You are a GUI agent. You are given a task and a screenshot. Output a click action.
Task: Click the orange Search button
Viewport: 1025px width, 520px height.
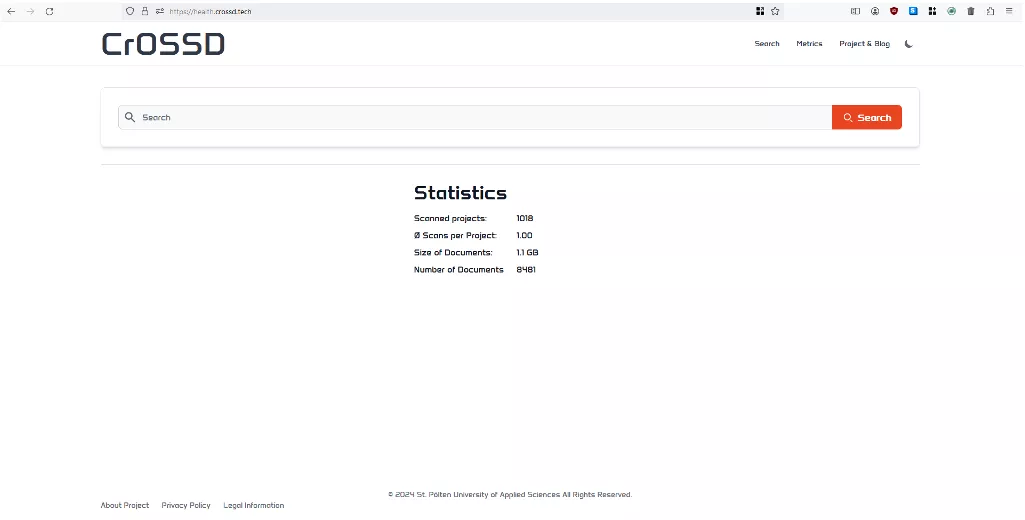click(866, 118)
